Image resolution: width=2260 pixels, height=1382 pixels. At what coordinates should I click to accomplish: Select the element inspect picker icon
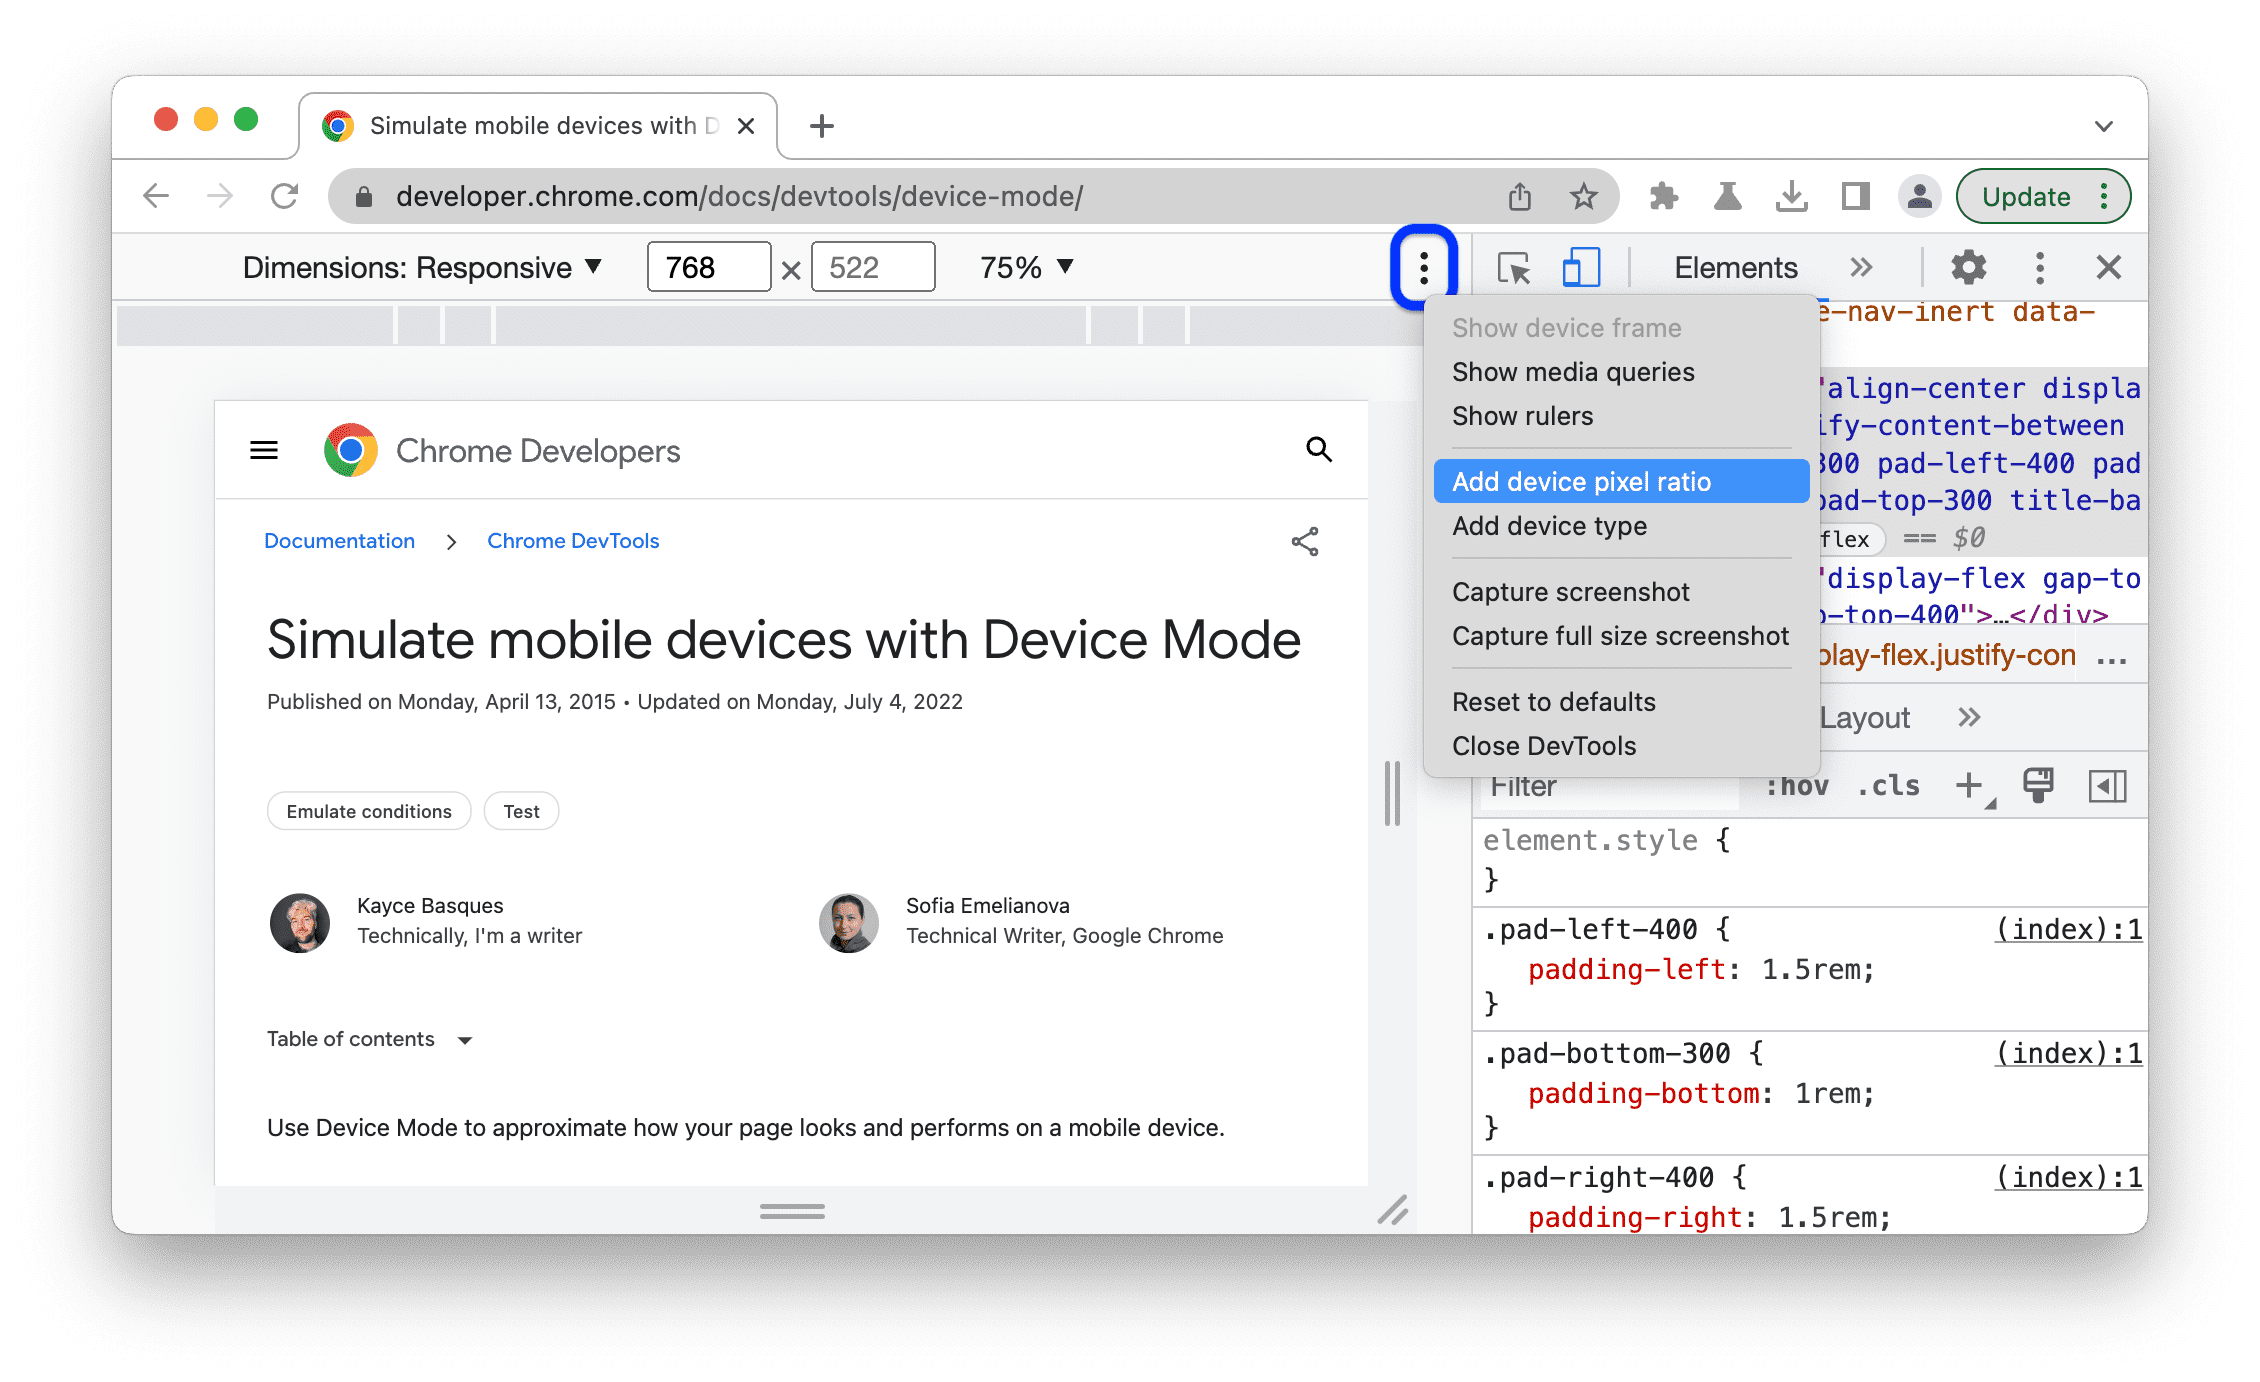click(1513, 268)
